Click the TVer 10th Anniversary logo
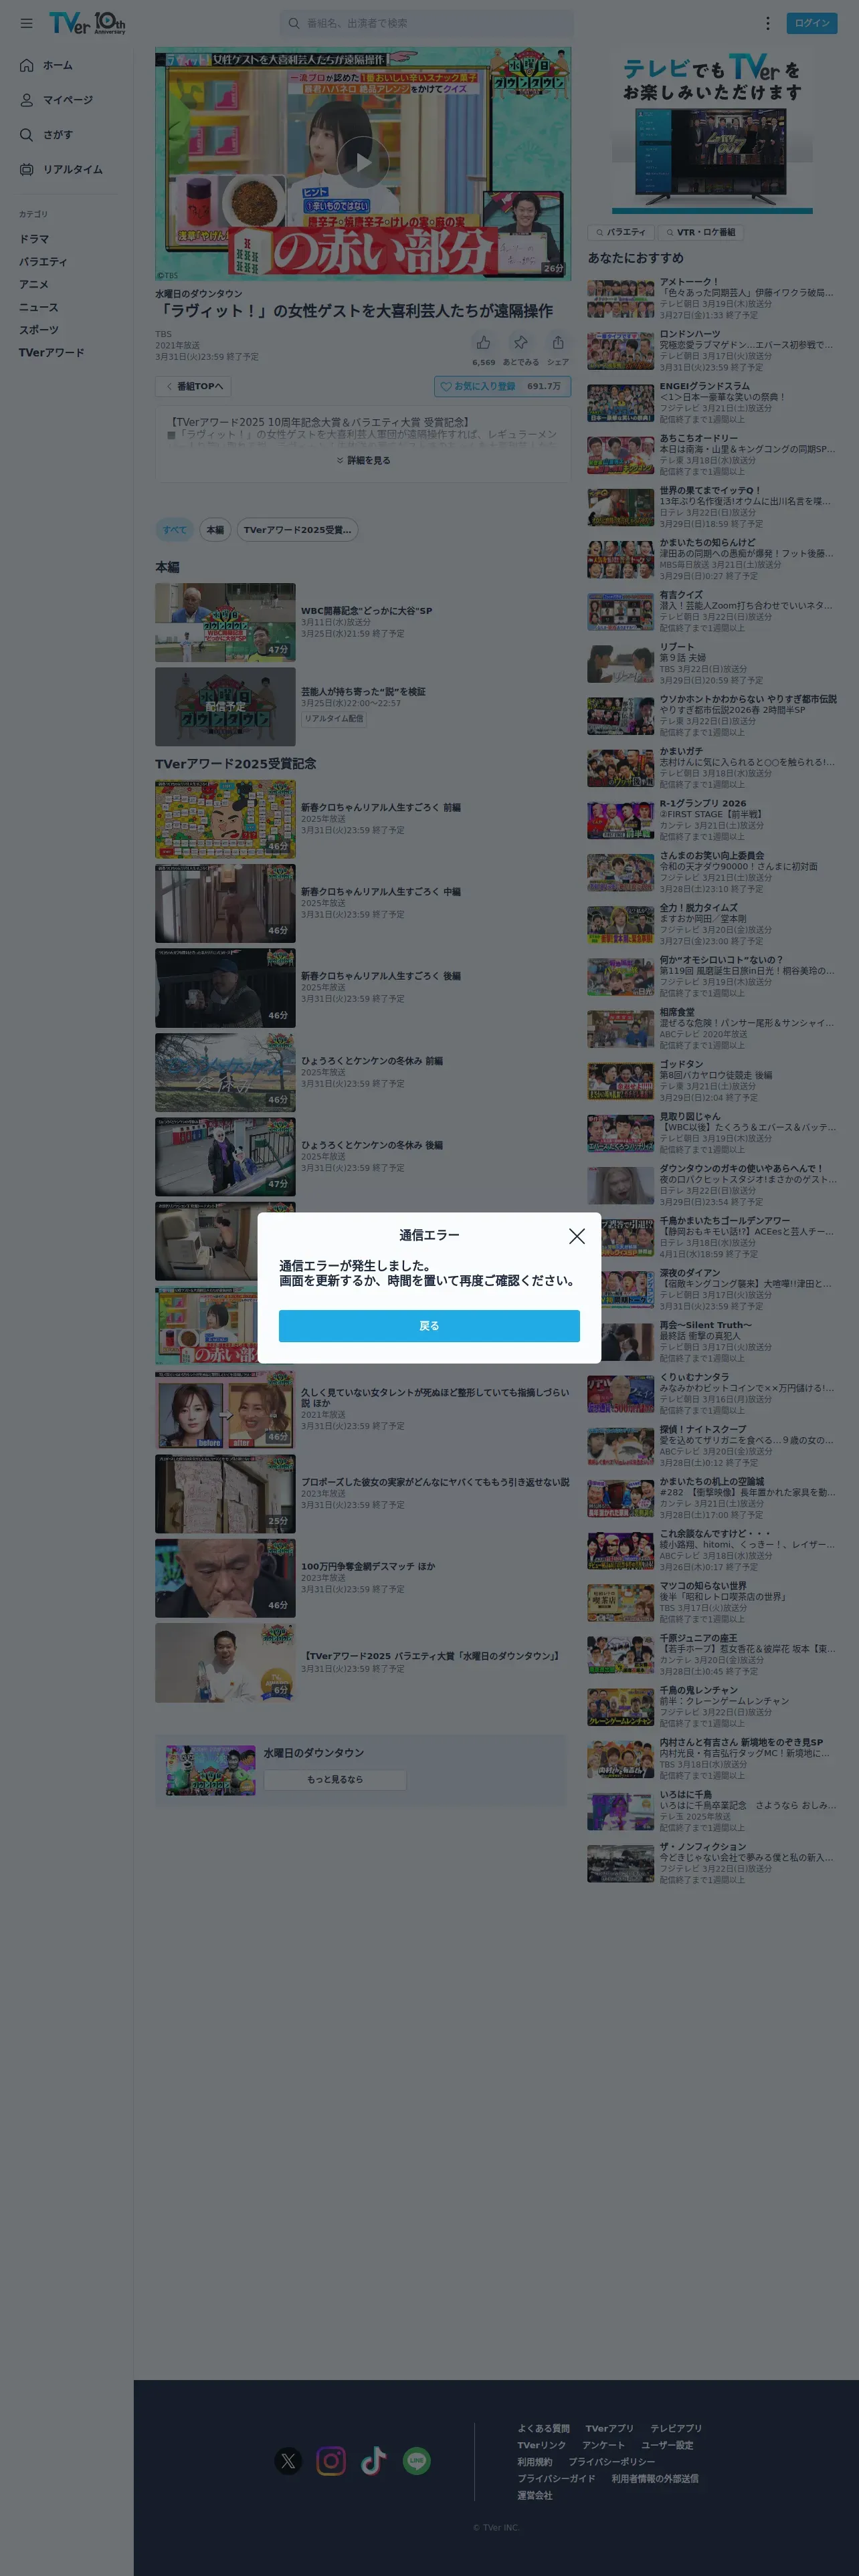The width and height of the screenshot is (859, 2576). pyautogui.click(x=88, y=23)
